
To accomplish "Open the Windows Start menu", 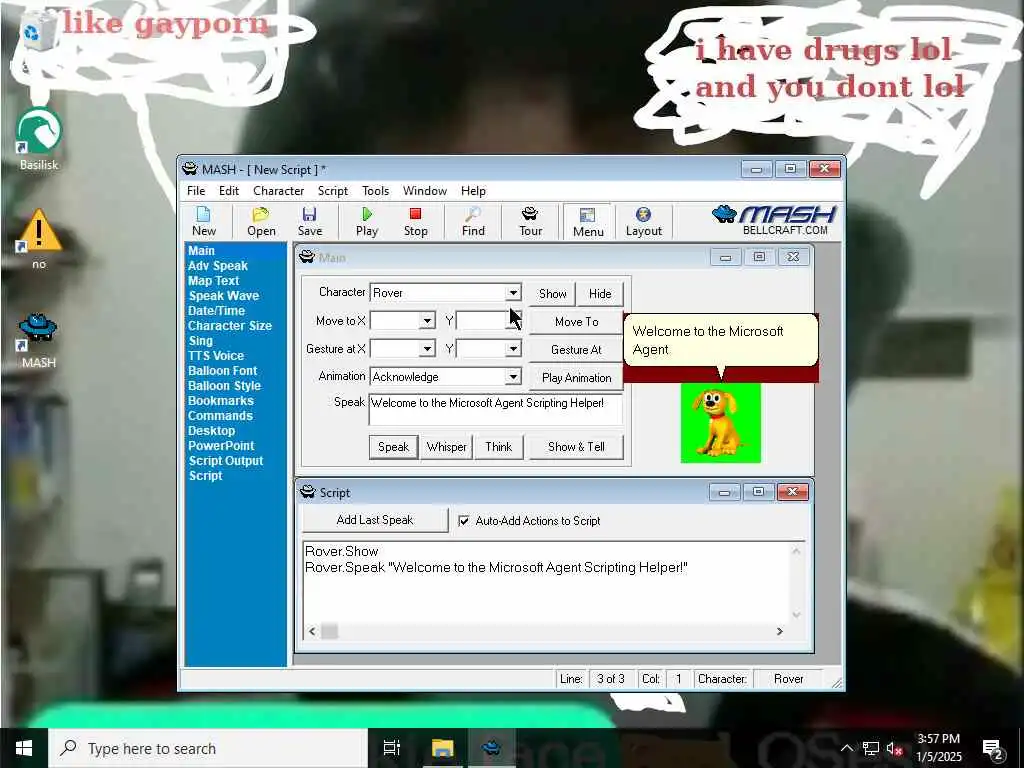I will point(24,748).
